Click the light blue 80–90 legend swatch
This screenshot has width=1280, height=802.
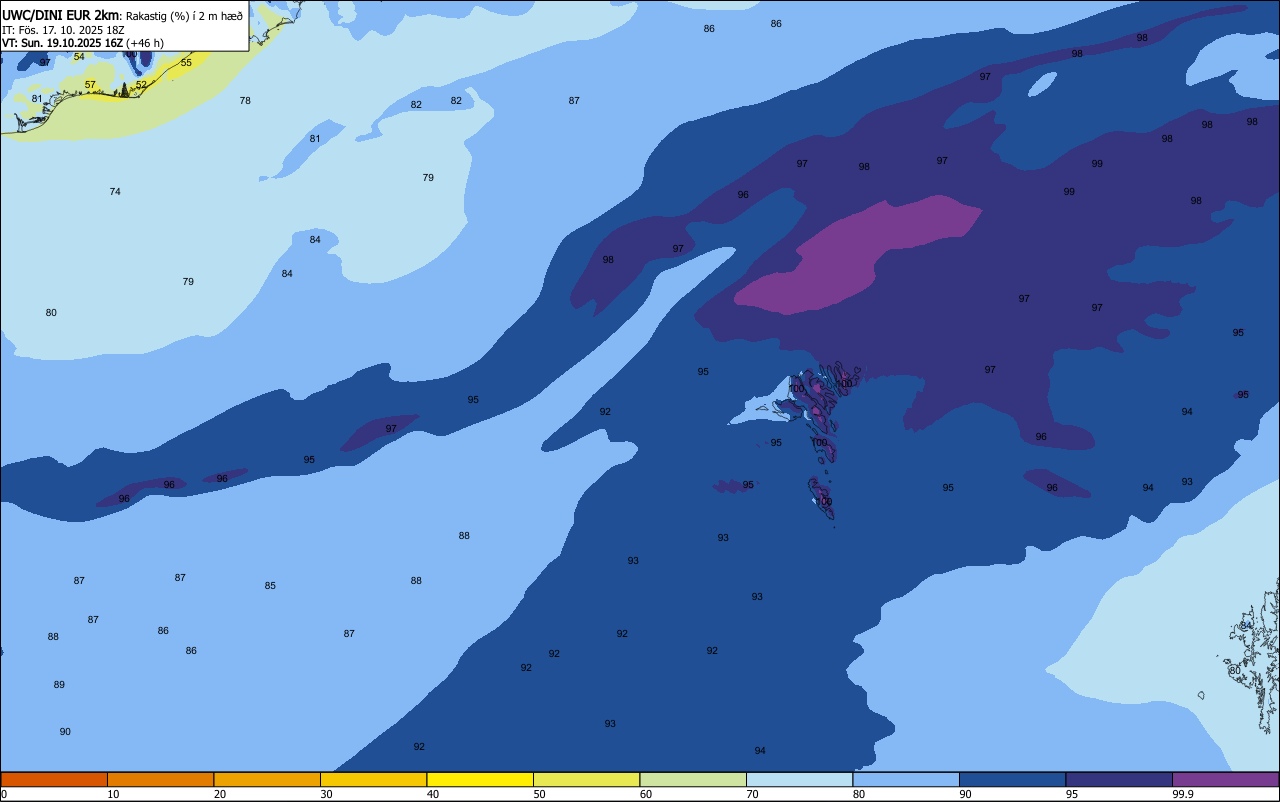click(906, 779)
